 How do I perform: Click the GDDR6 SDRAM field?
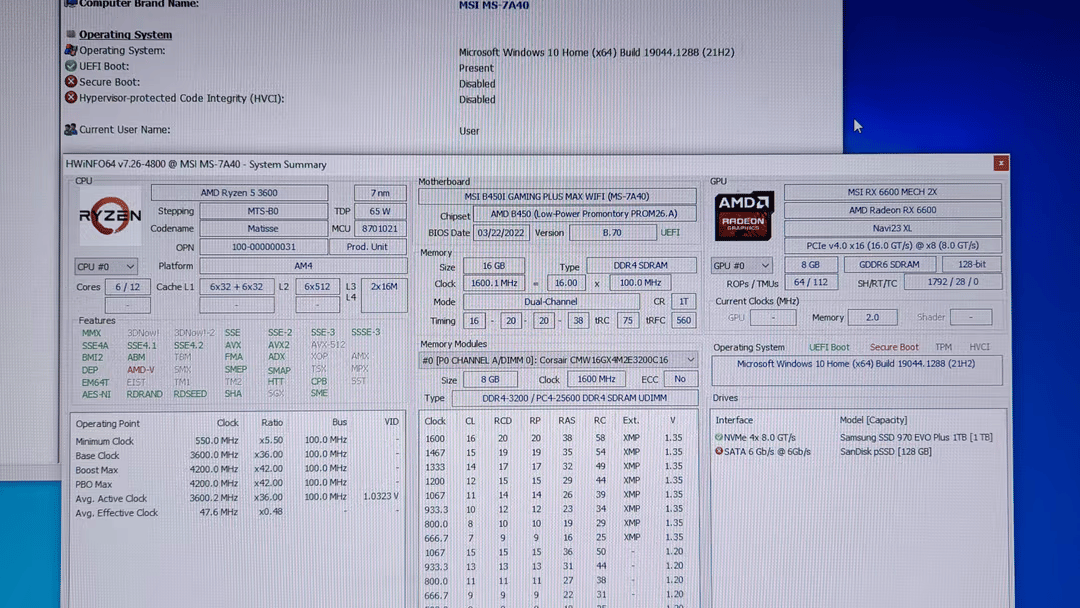click(889, 264)
